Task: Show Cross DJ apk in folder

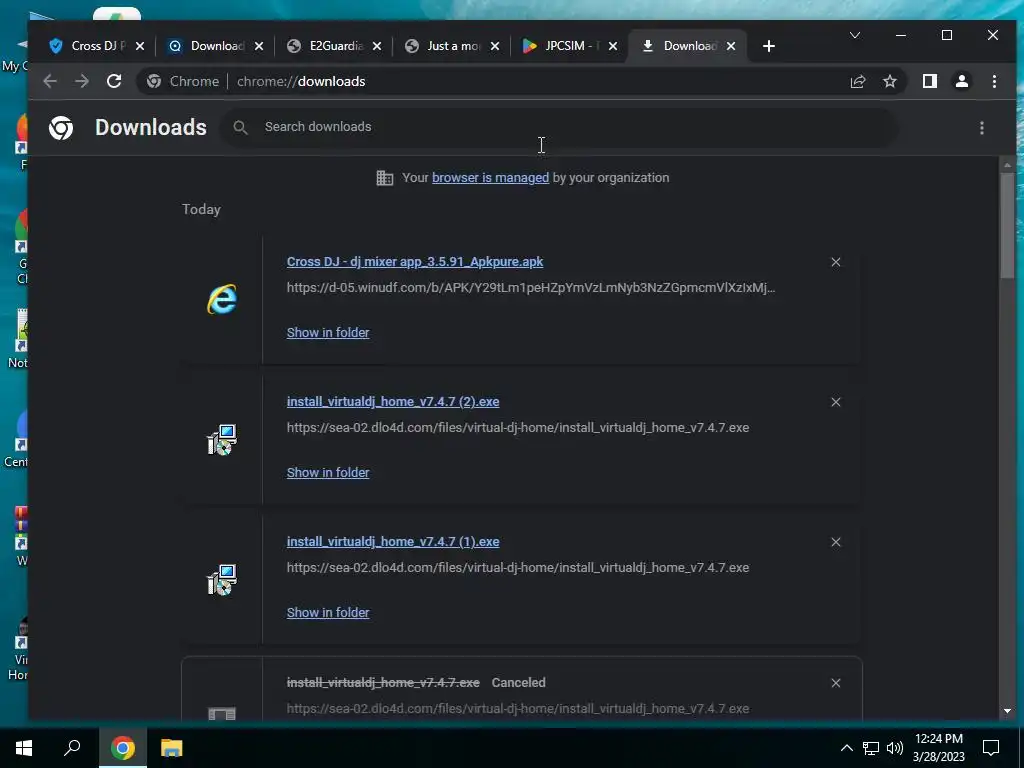Action: click(x=328, y=332)
